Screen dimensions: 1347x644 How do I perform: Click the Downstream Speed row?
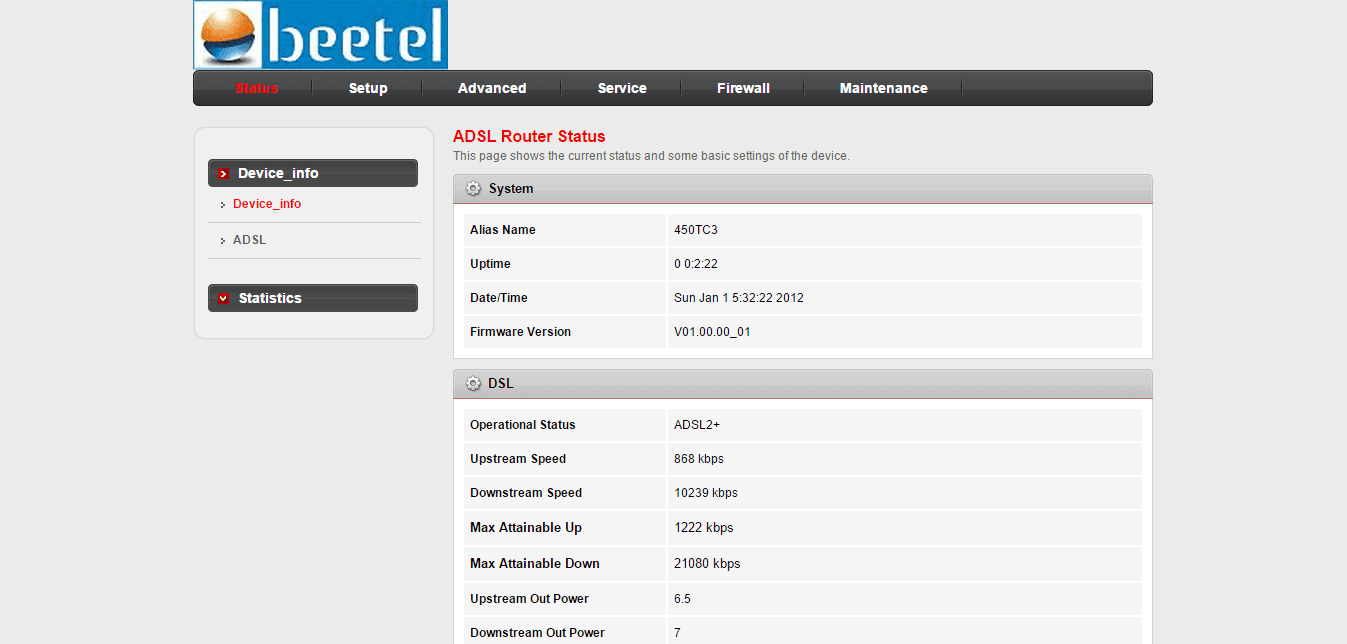(x=800, y=493)
